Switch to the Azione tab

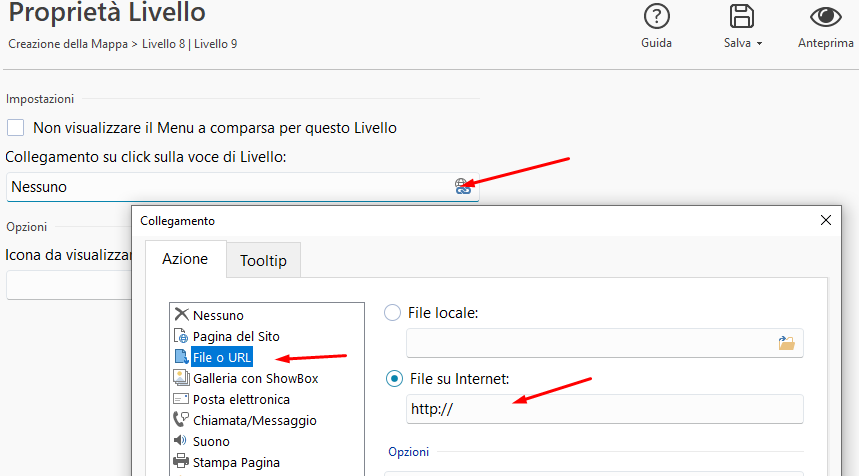pyautogui.click(x=185, y=259)
